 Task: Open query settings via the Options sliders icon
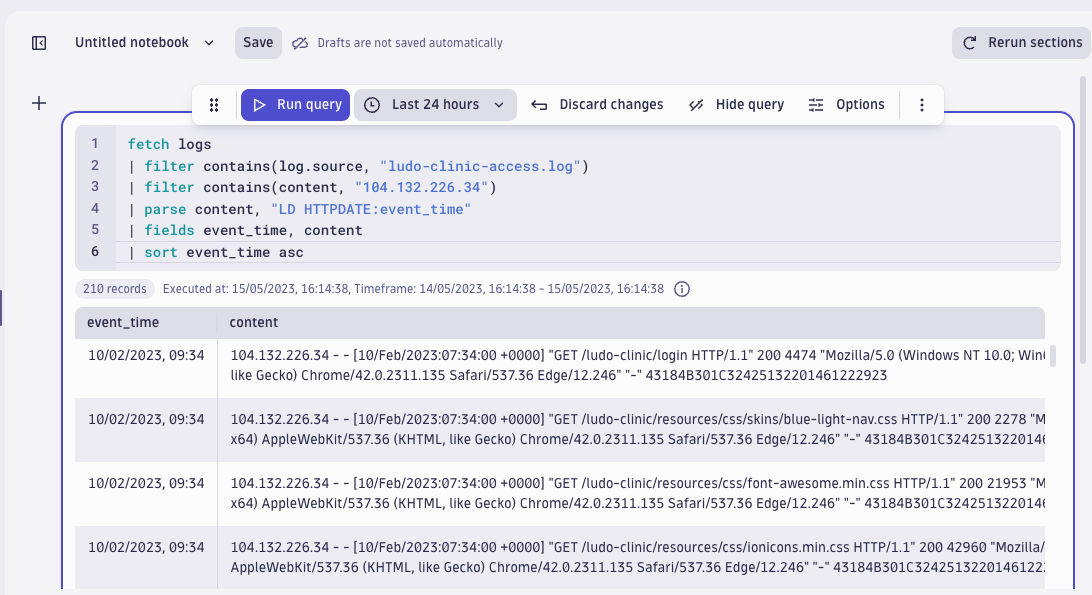coord(814,104)
